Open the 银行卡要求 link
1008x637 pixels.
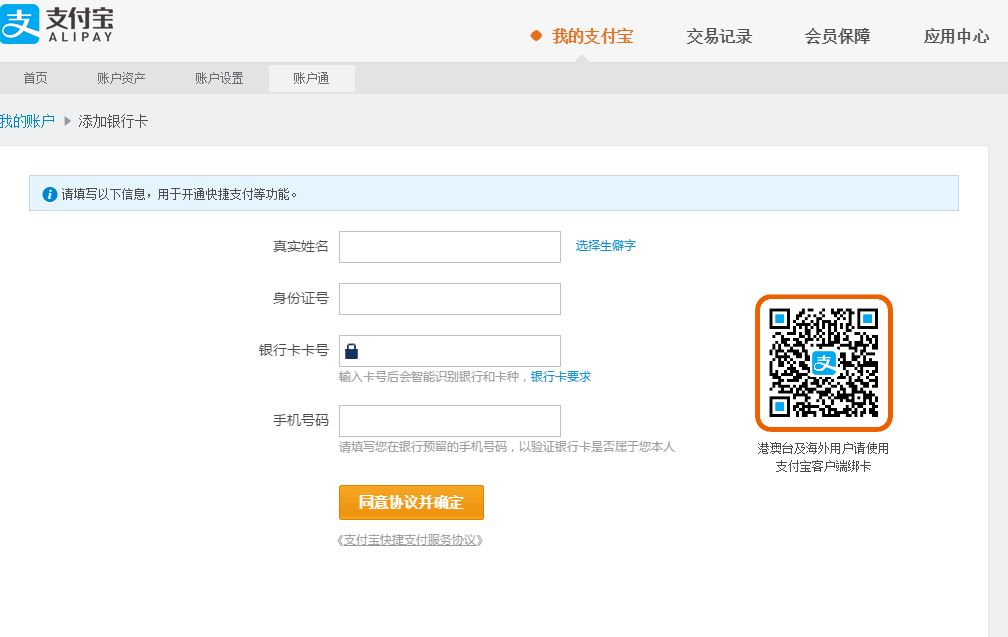[x=561, y=377]
